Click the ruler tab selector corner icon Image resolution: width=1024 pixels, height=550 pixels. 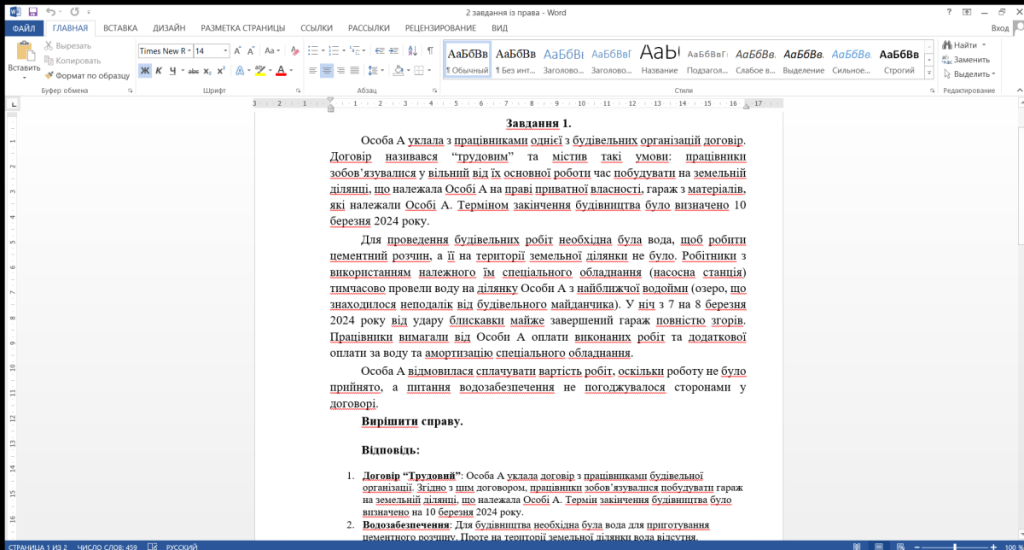14,104
